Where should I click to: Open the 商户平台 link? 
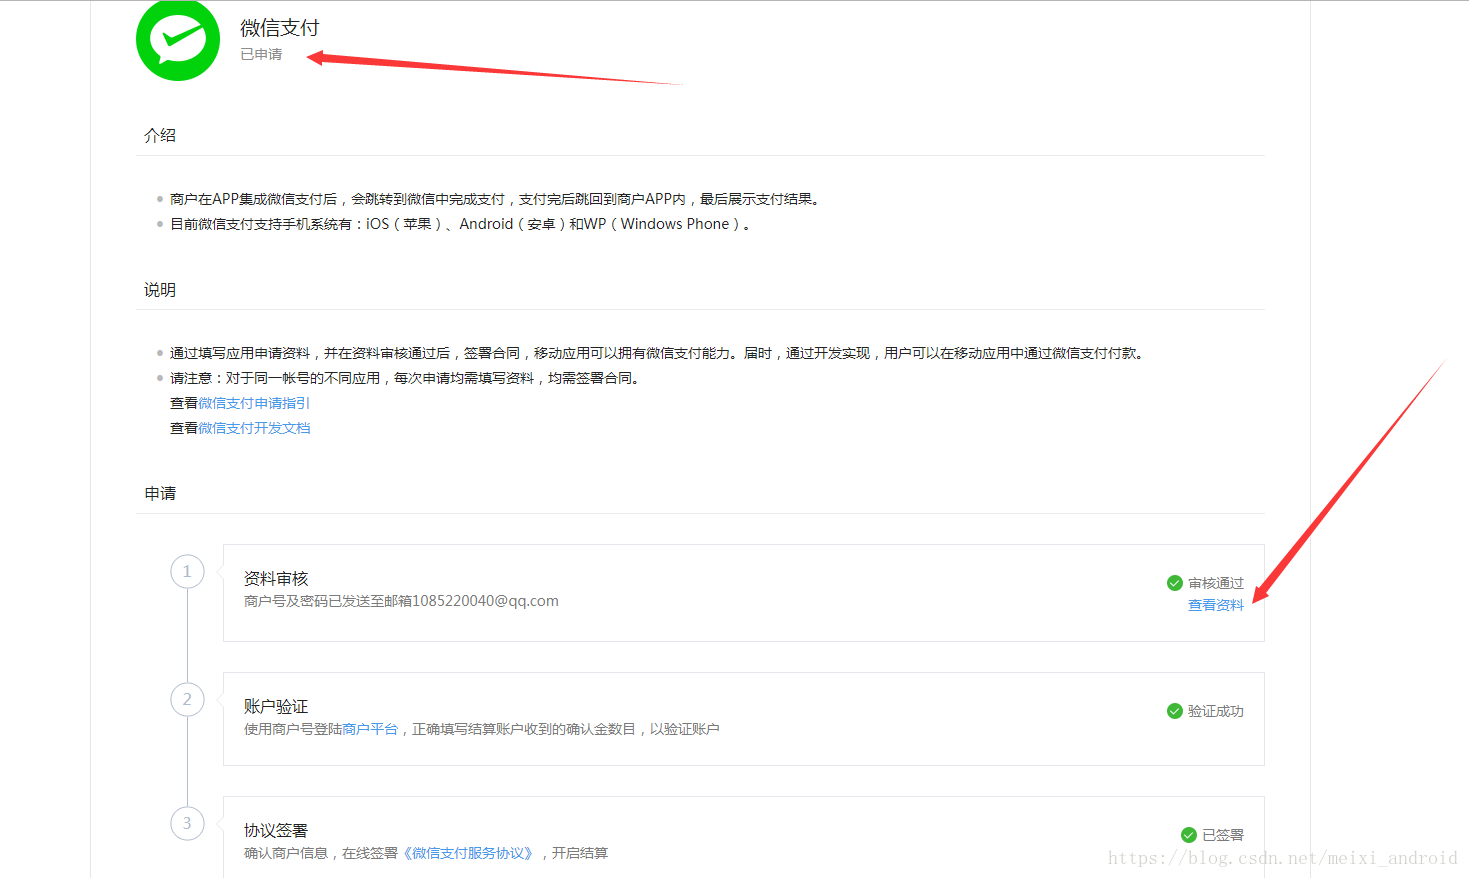pyautogui.click(x=370, y=729)
